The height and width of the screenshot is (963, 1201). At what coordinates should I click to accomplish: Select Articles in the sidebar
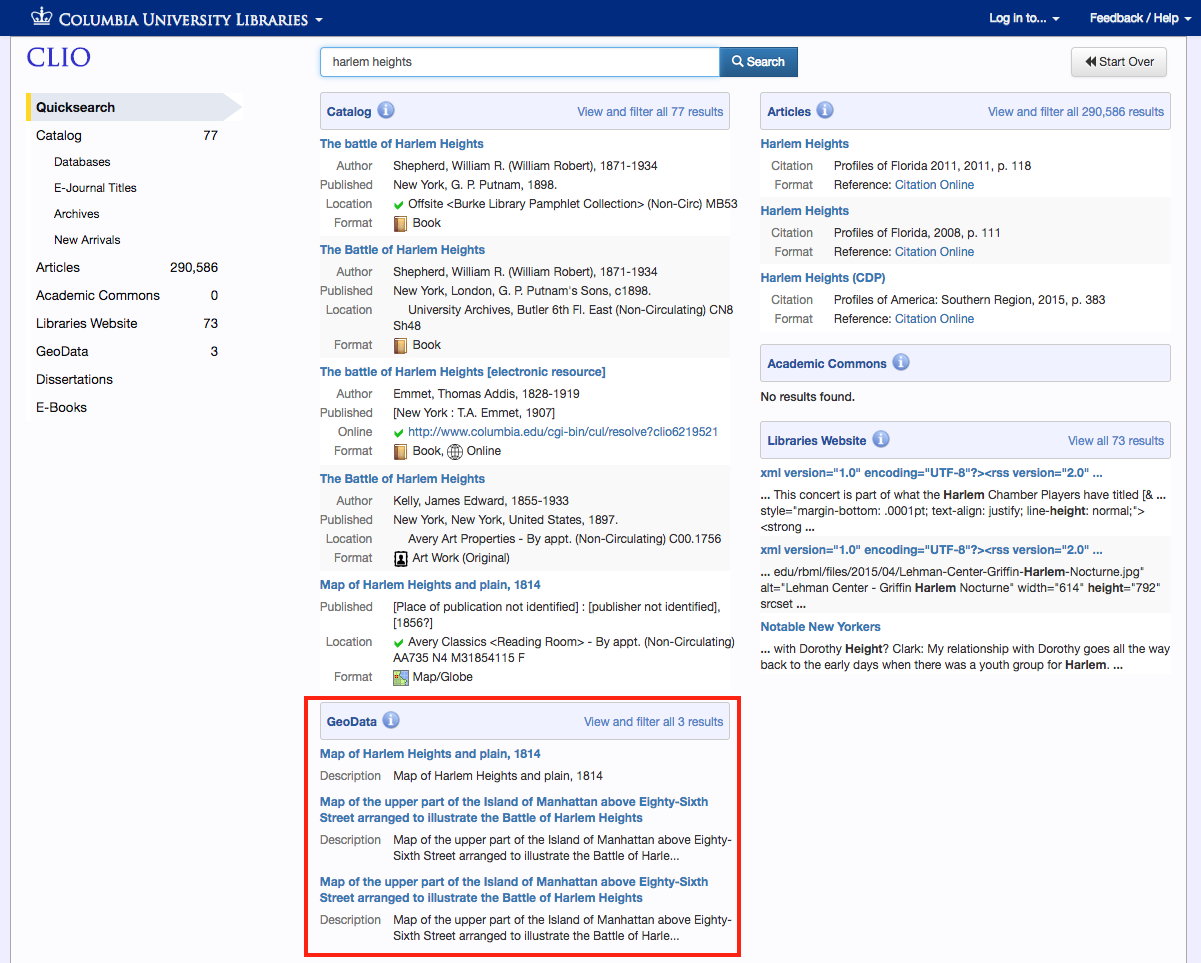tap(58, 267)
